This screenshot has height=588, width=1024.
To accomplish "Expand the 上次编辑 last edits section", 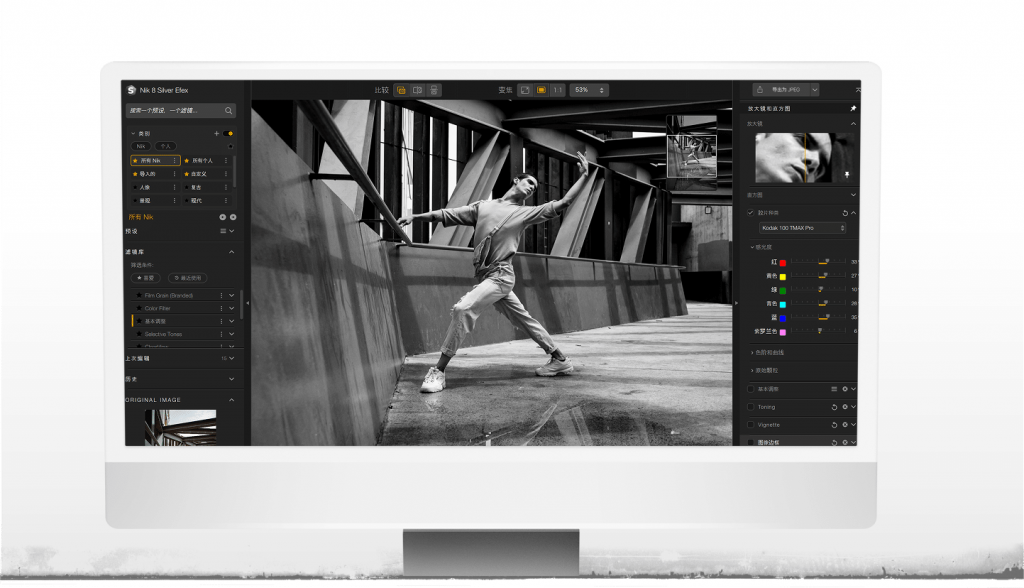I will [231, 358].
